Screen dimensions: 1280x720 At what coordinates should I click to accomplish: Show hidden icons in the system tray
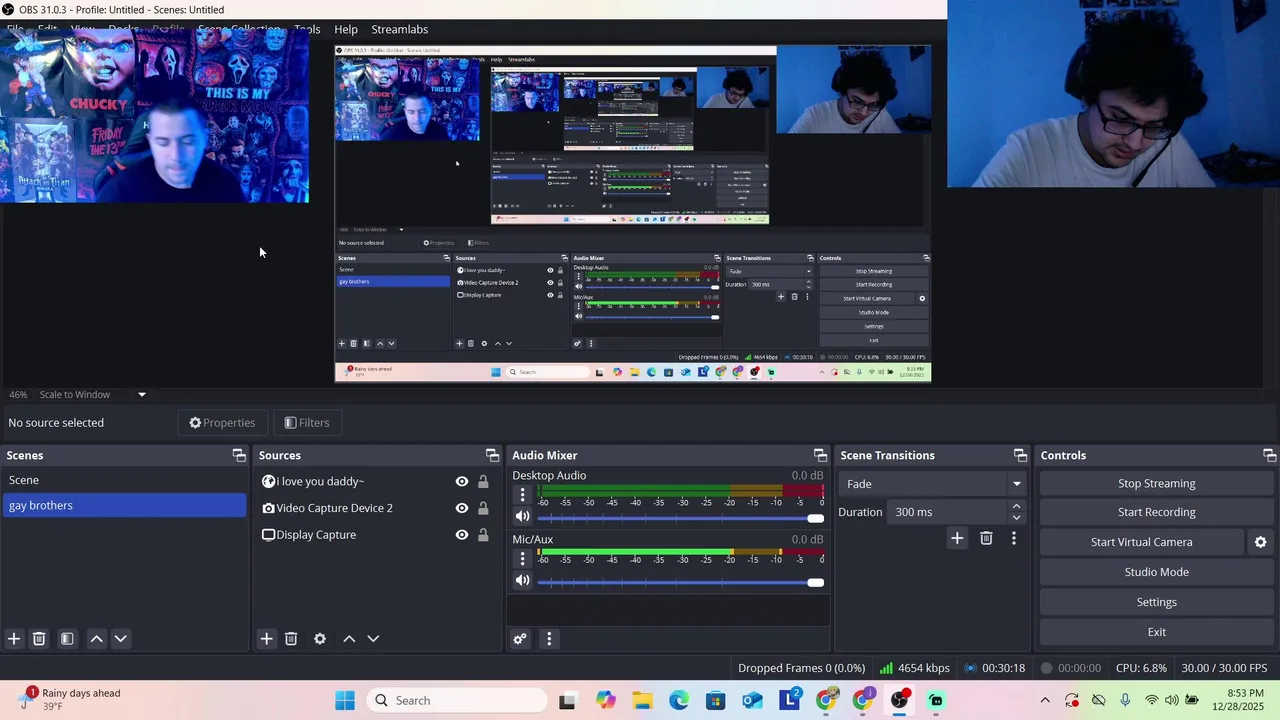click(x=1045, y=700)
